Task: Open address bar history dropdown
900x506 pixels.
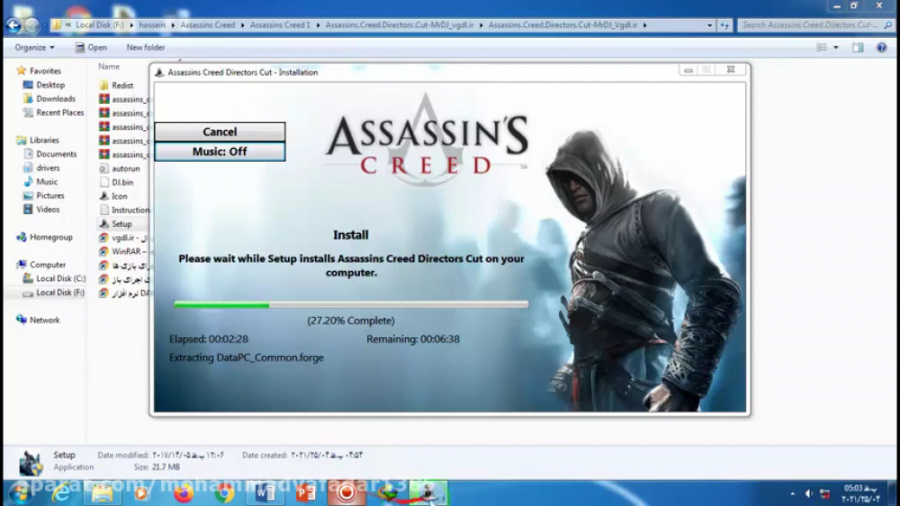Action: pyautogui.click(x=709, y=25)
